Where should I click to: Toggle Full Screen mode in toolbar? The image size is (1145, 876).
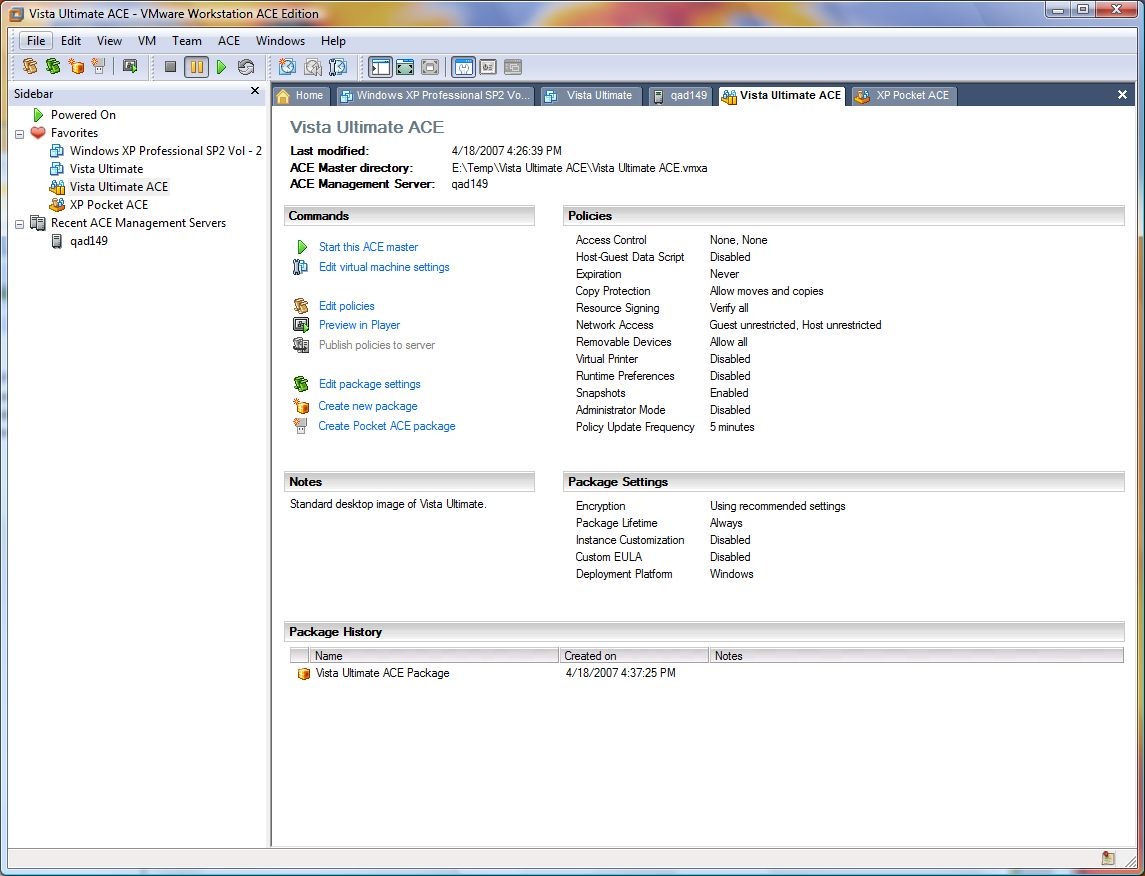[405, 67]
